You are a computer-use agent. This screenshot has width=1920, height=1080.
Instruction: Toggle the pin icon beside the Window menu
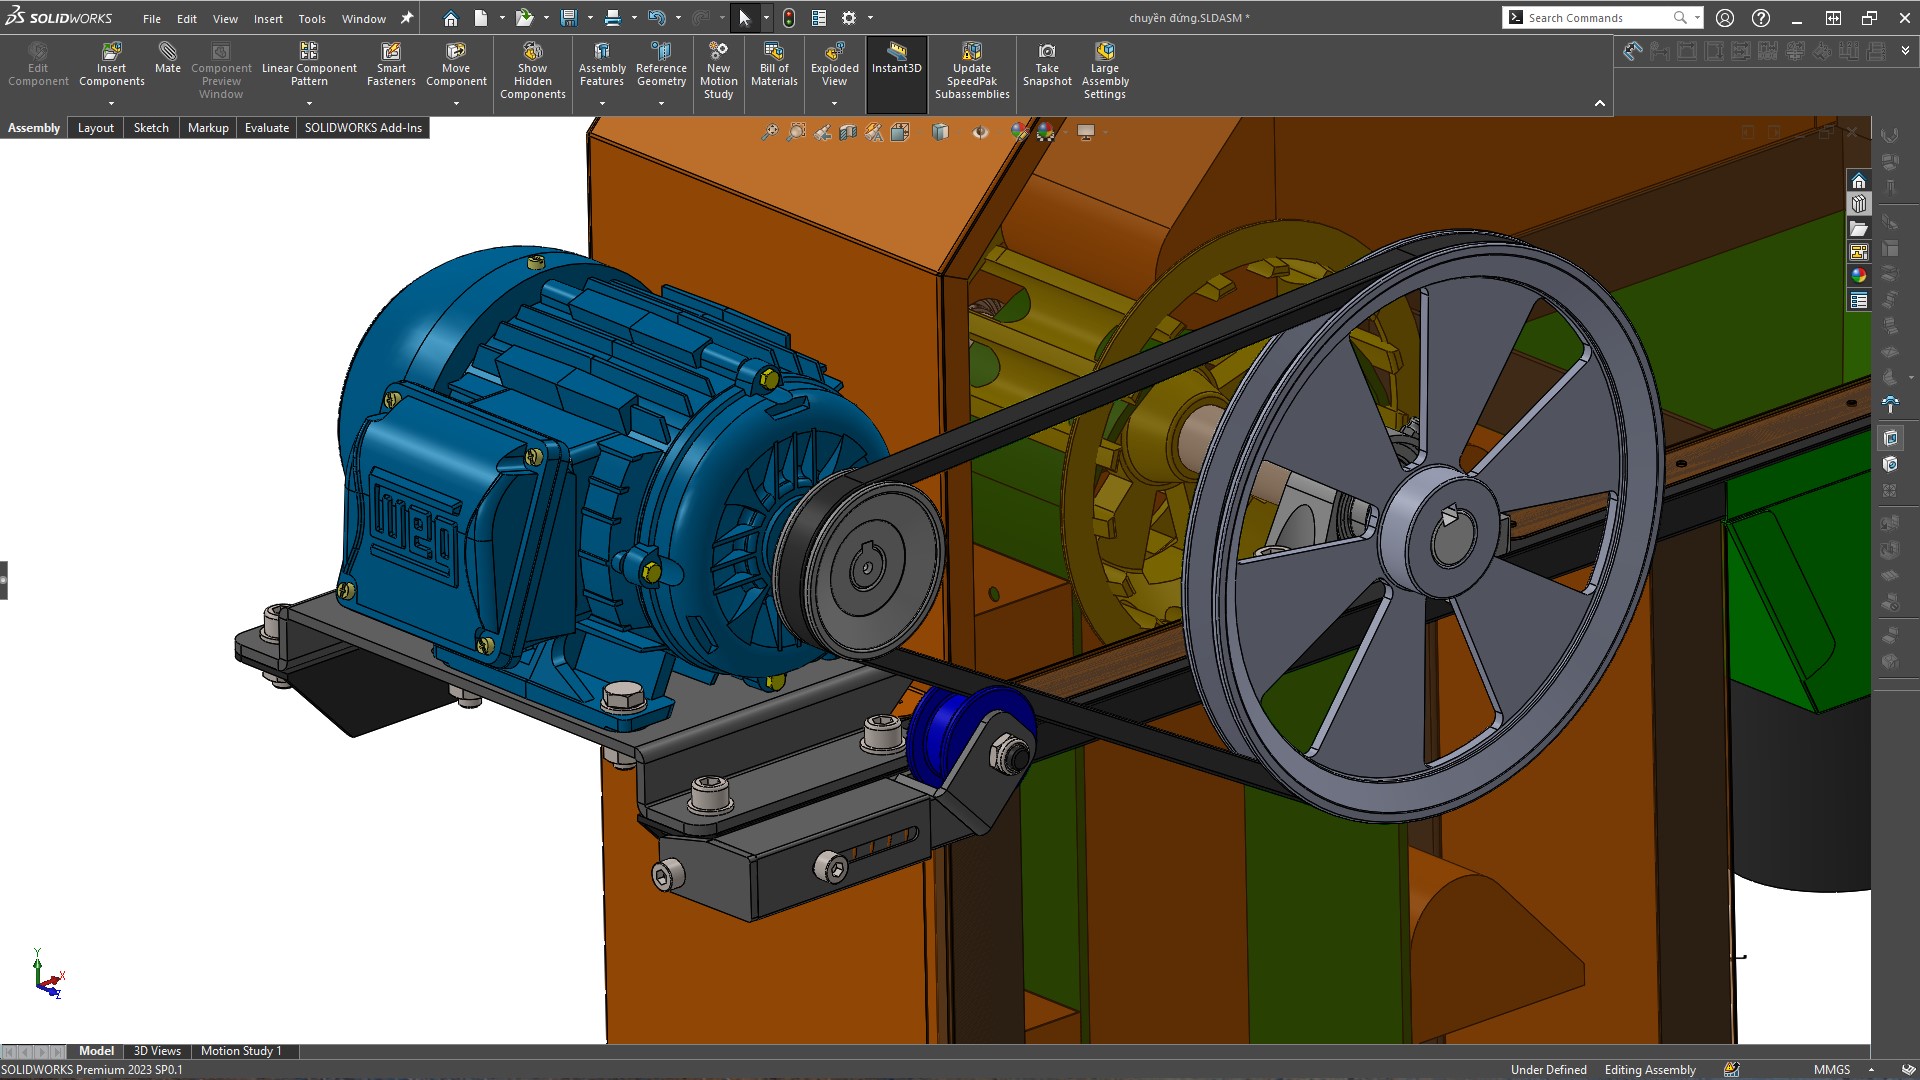point(407,18)
